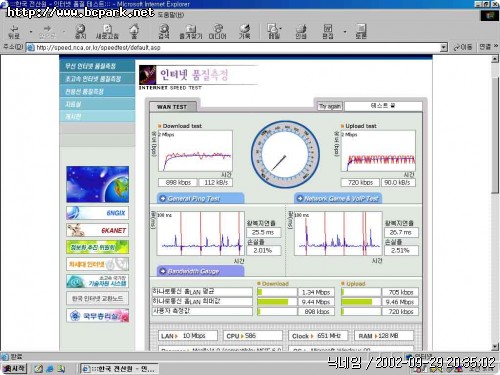Click the earth and comet banner image

click(97, 184)
